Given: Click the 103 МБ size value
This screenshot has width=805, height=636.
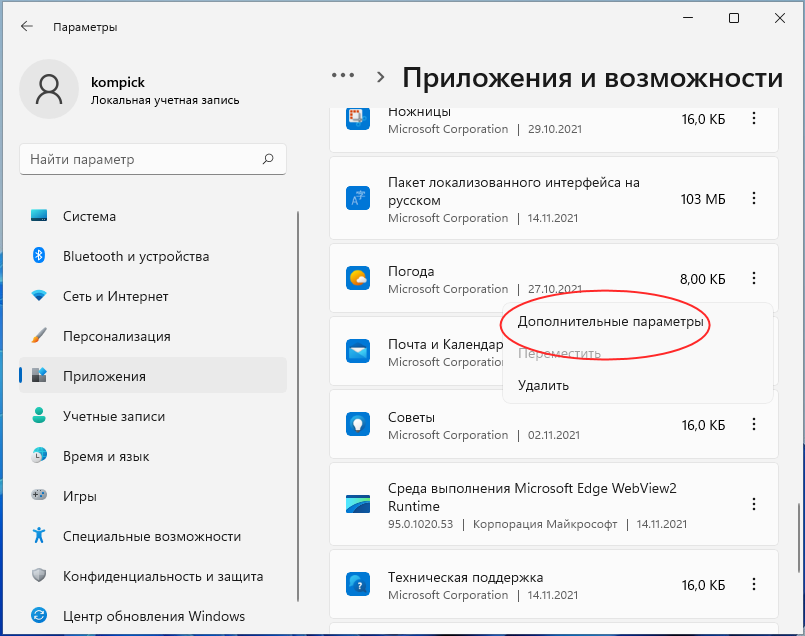Looking at the screenshot, I should (x=703, y=199).
